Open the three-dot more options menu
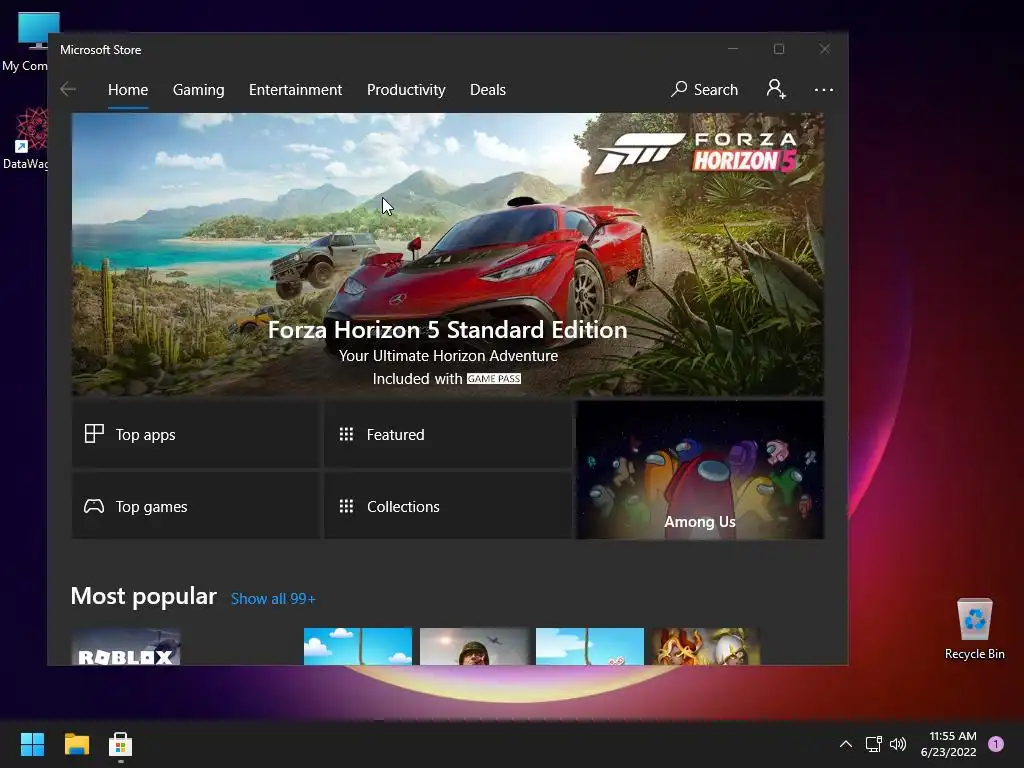The image size is (1024, 768). coord(824,89)
